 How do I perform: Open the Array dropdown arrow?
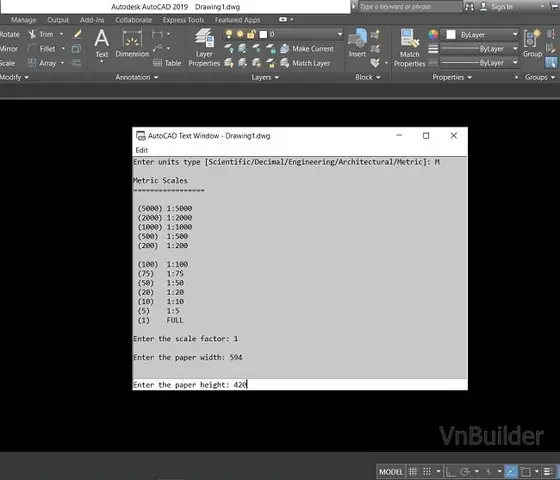tap(62, 63)
